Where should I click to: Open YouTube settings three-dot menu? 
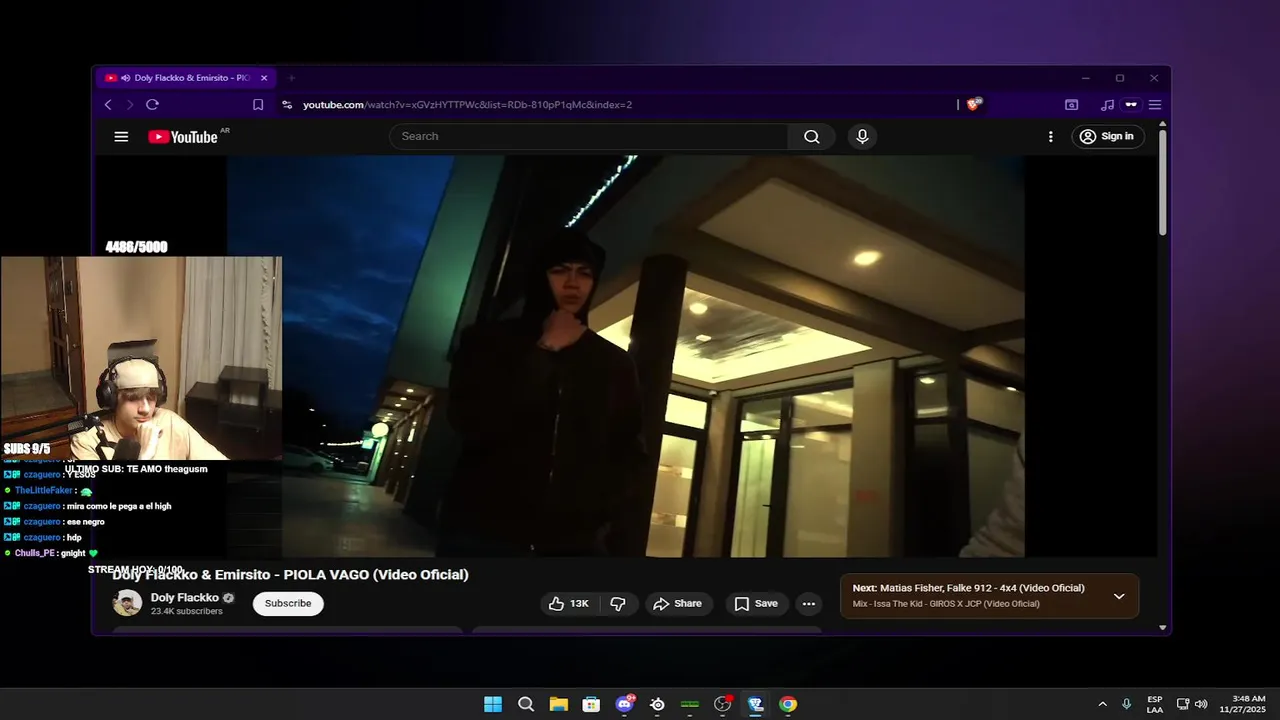[x=1050, y=137]
